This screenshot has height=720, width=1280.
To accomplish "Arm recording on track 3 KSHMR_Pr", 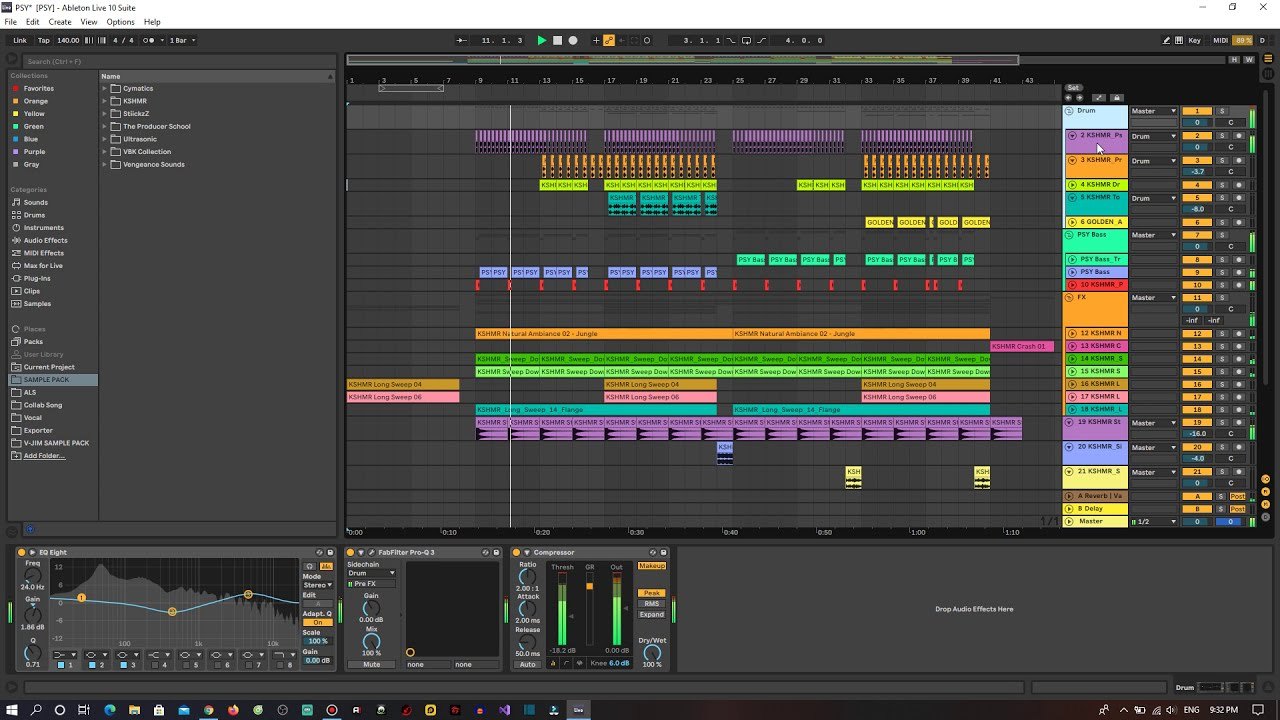I will click(x=1238, y=160).
